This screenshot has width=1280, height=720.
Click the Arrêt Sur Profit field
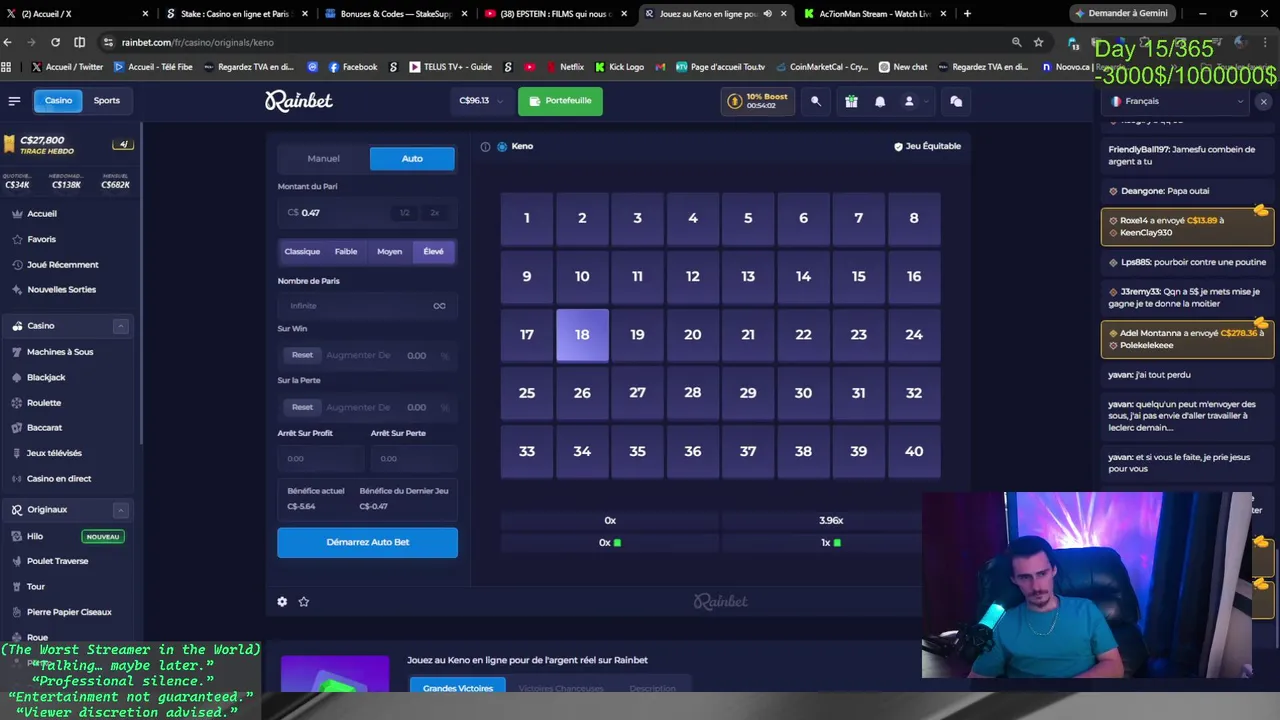point(320,458)
